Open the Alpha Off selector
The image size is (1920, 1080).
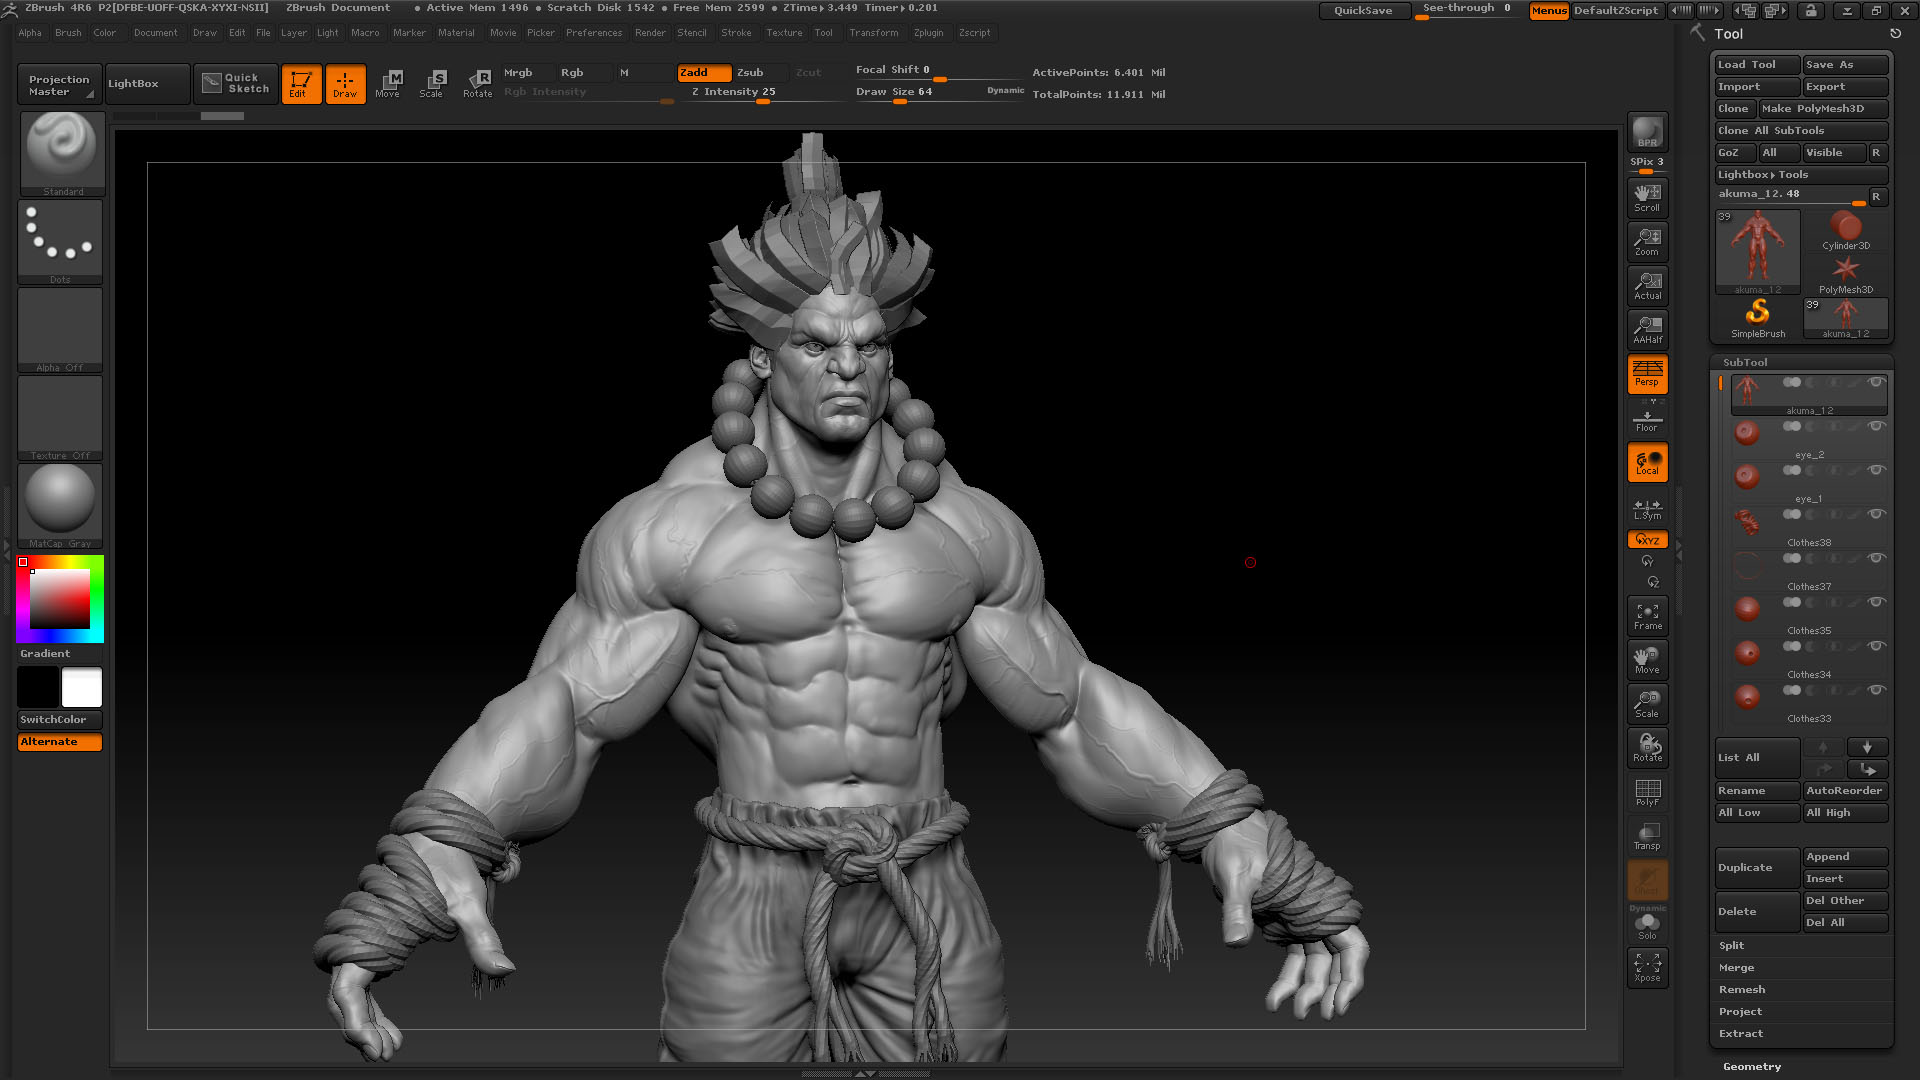[60, 330]
